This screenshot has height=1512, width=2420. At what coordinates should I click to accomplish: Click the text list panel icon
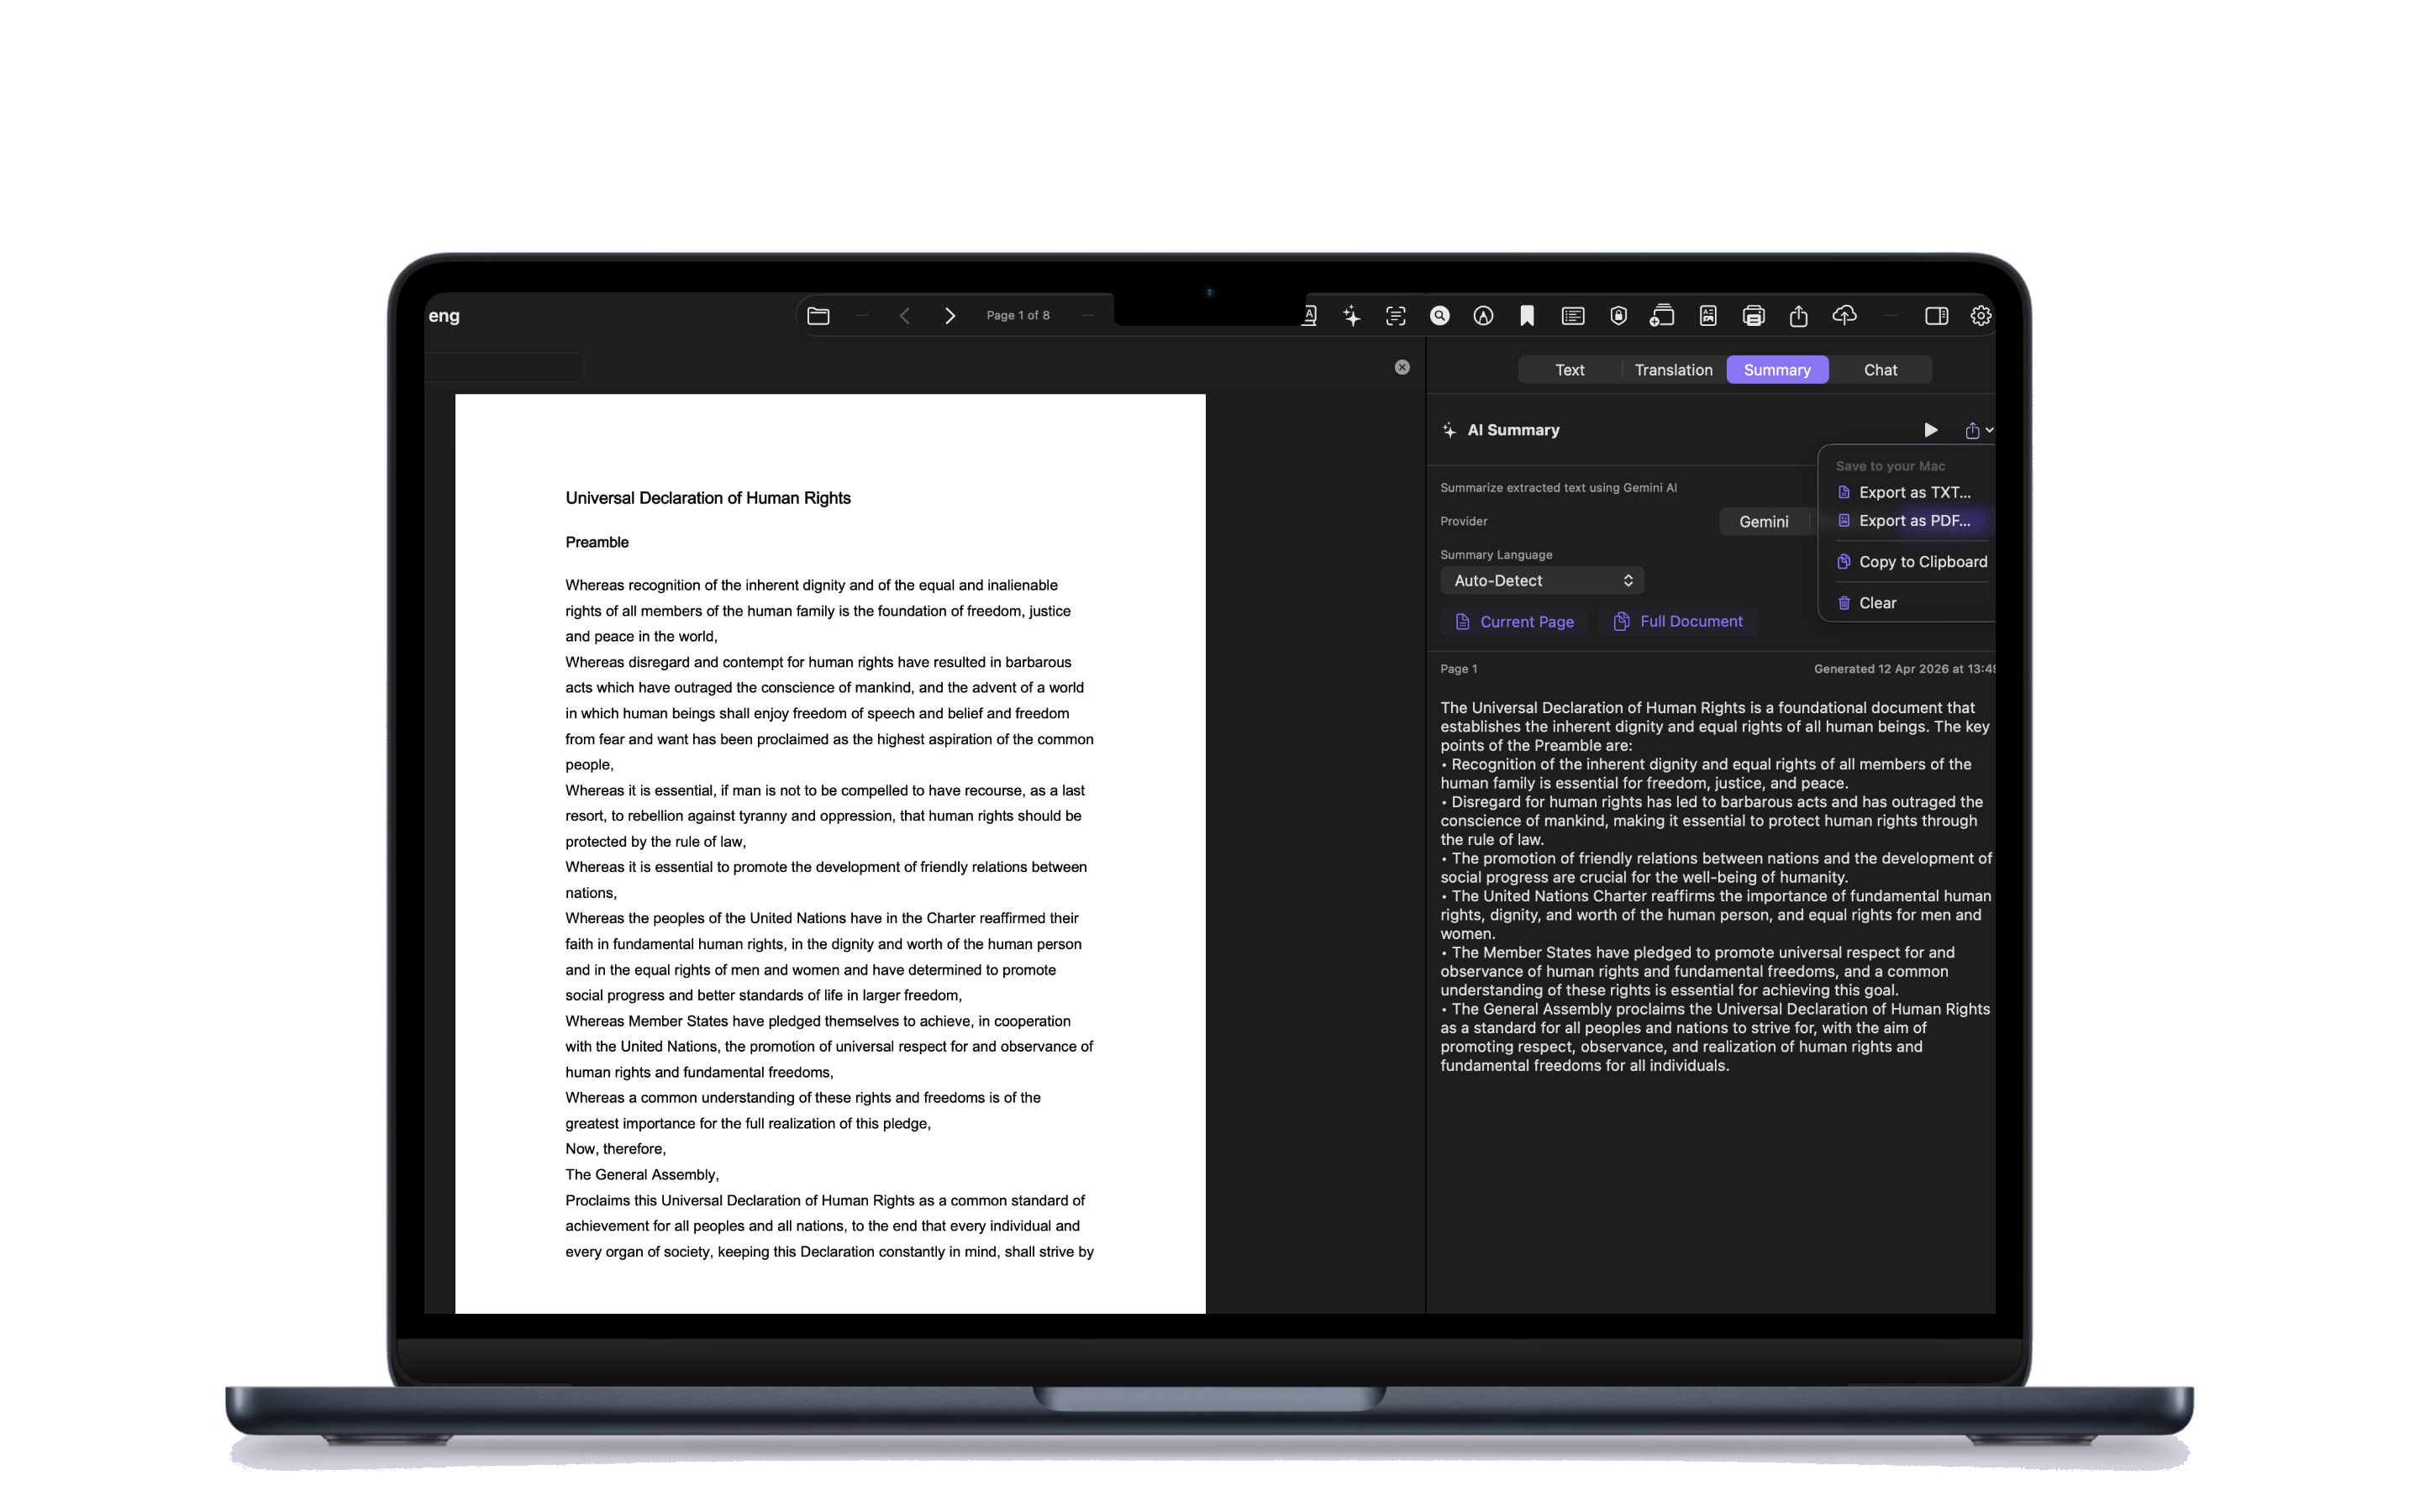(1572, 316)
